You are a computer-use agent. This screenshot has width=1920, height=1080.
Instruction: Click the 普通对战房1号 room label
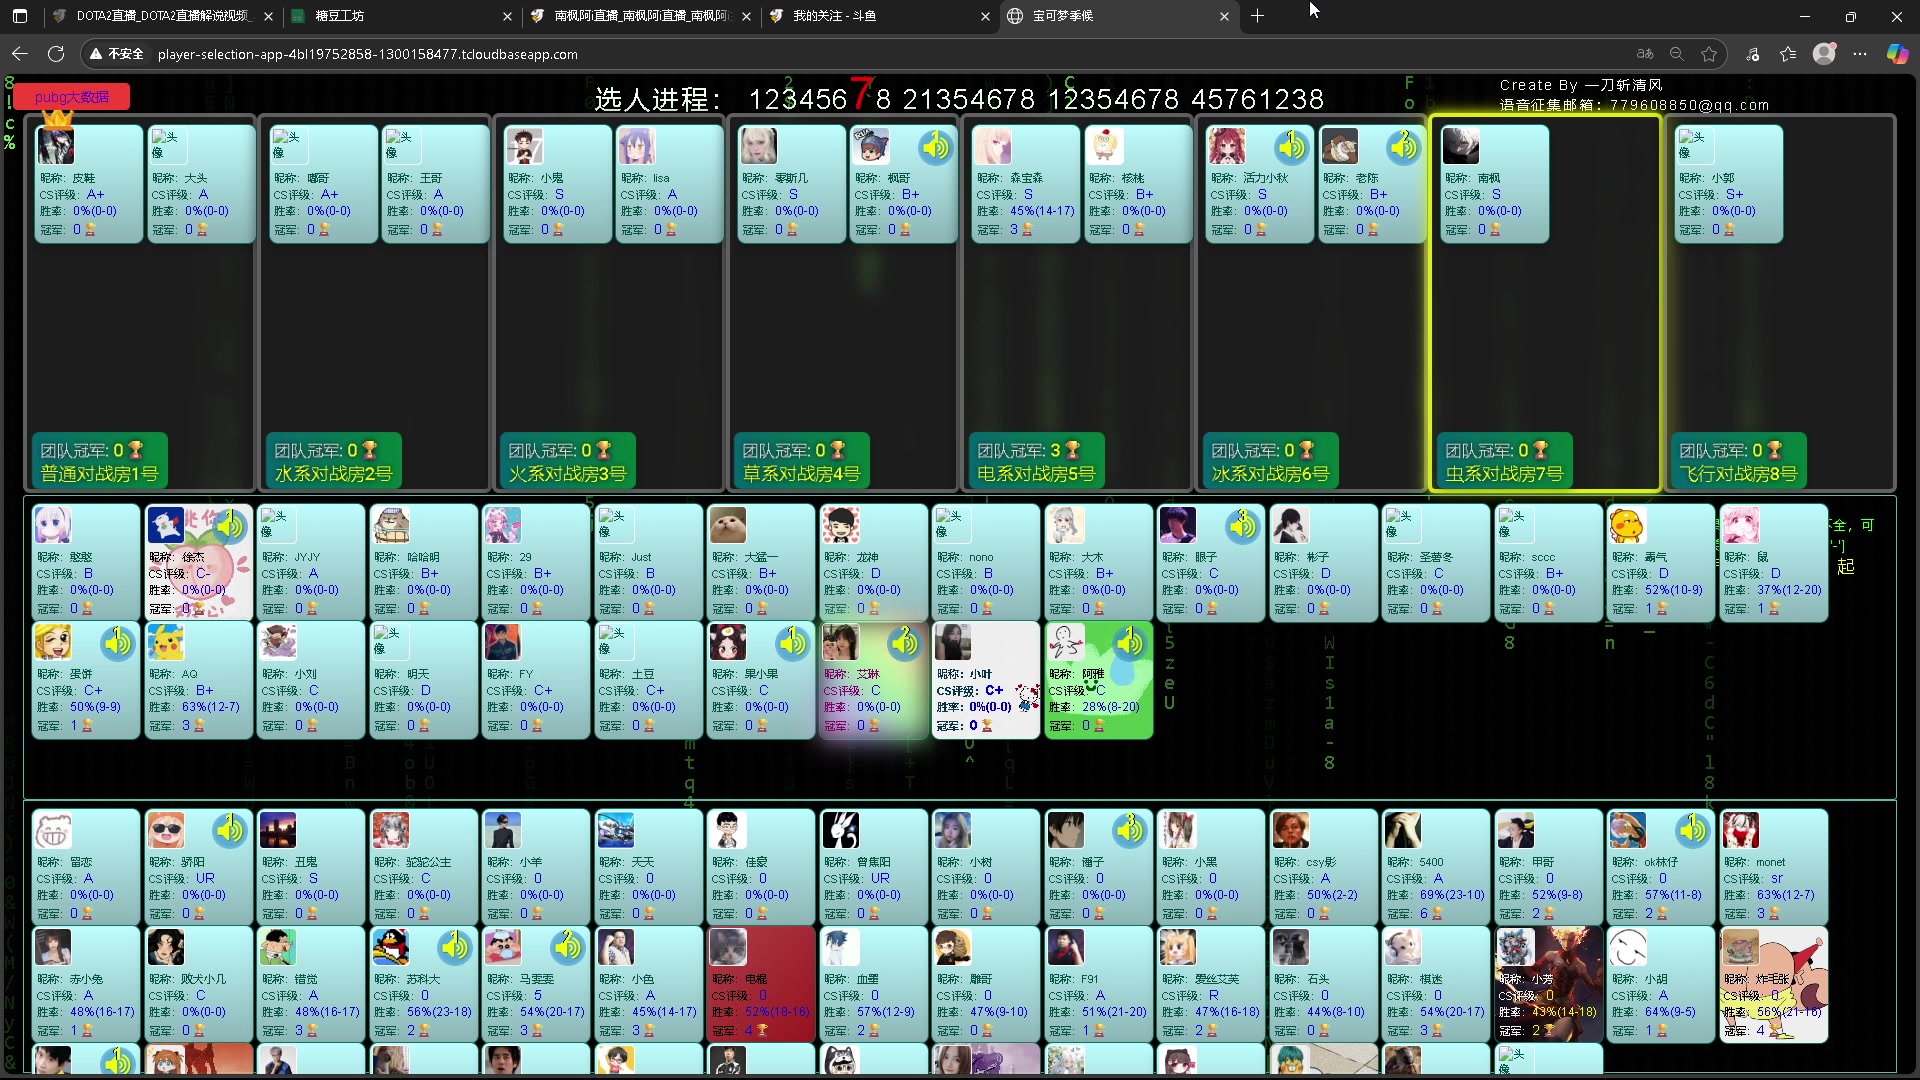pyautogui.click(x=100, y=474)
